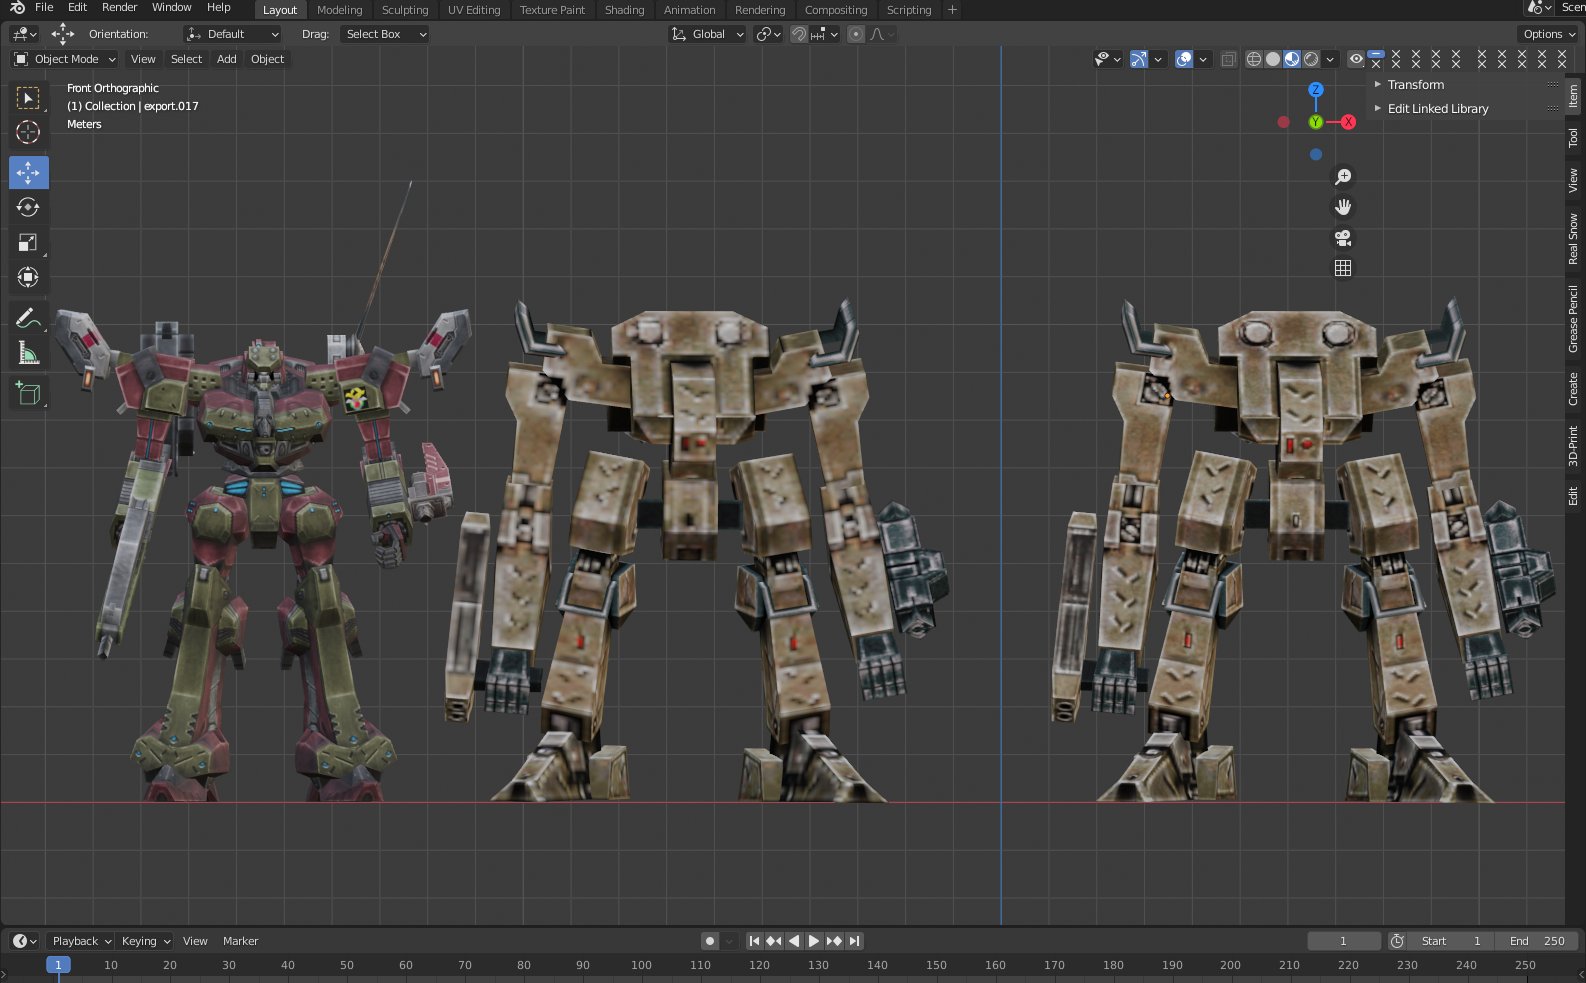Open the Global transform orientation dropdown

(x=707, y=34)
